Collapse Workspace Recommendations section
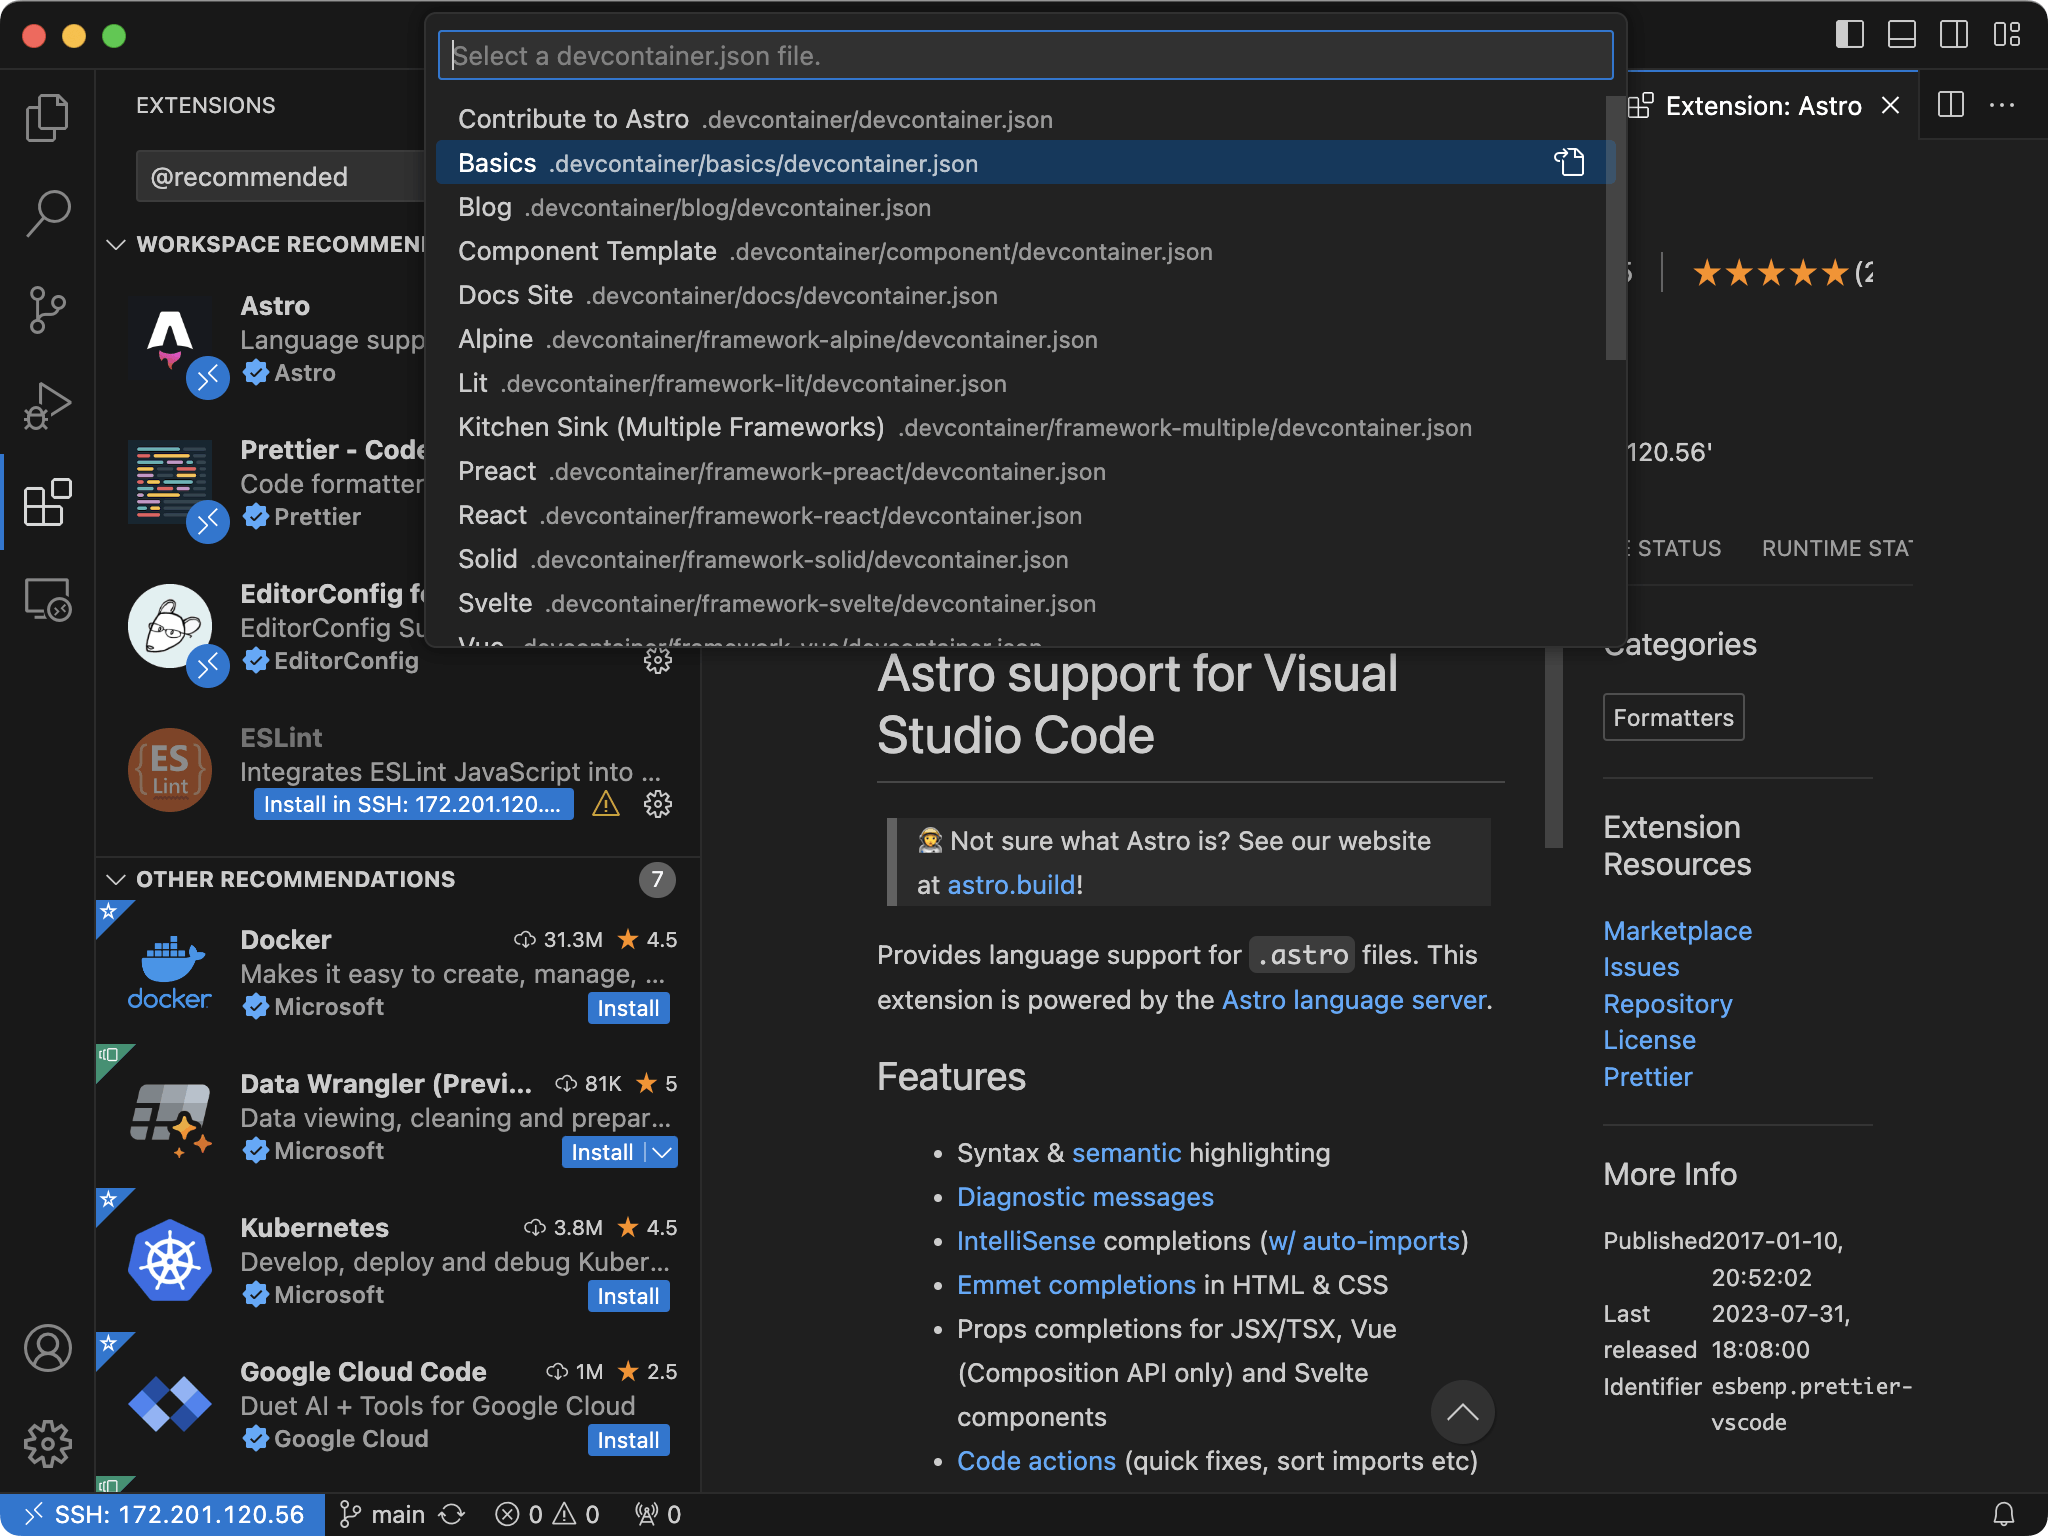 coord(116,244)
